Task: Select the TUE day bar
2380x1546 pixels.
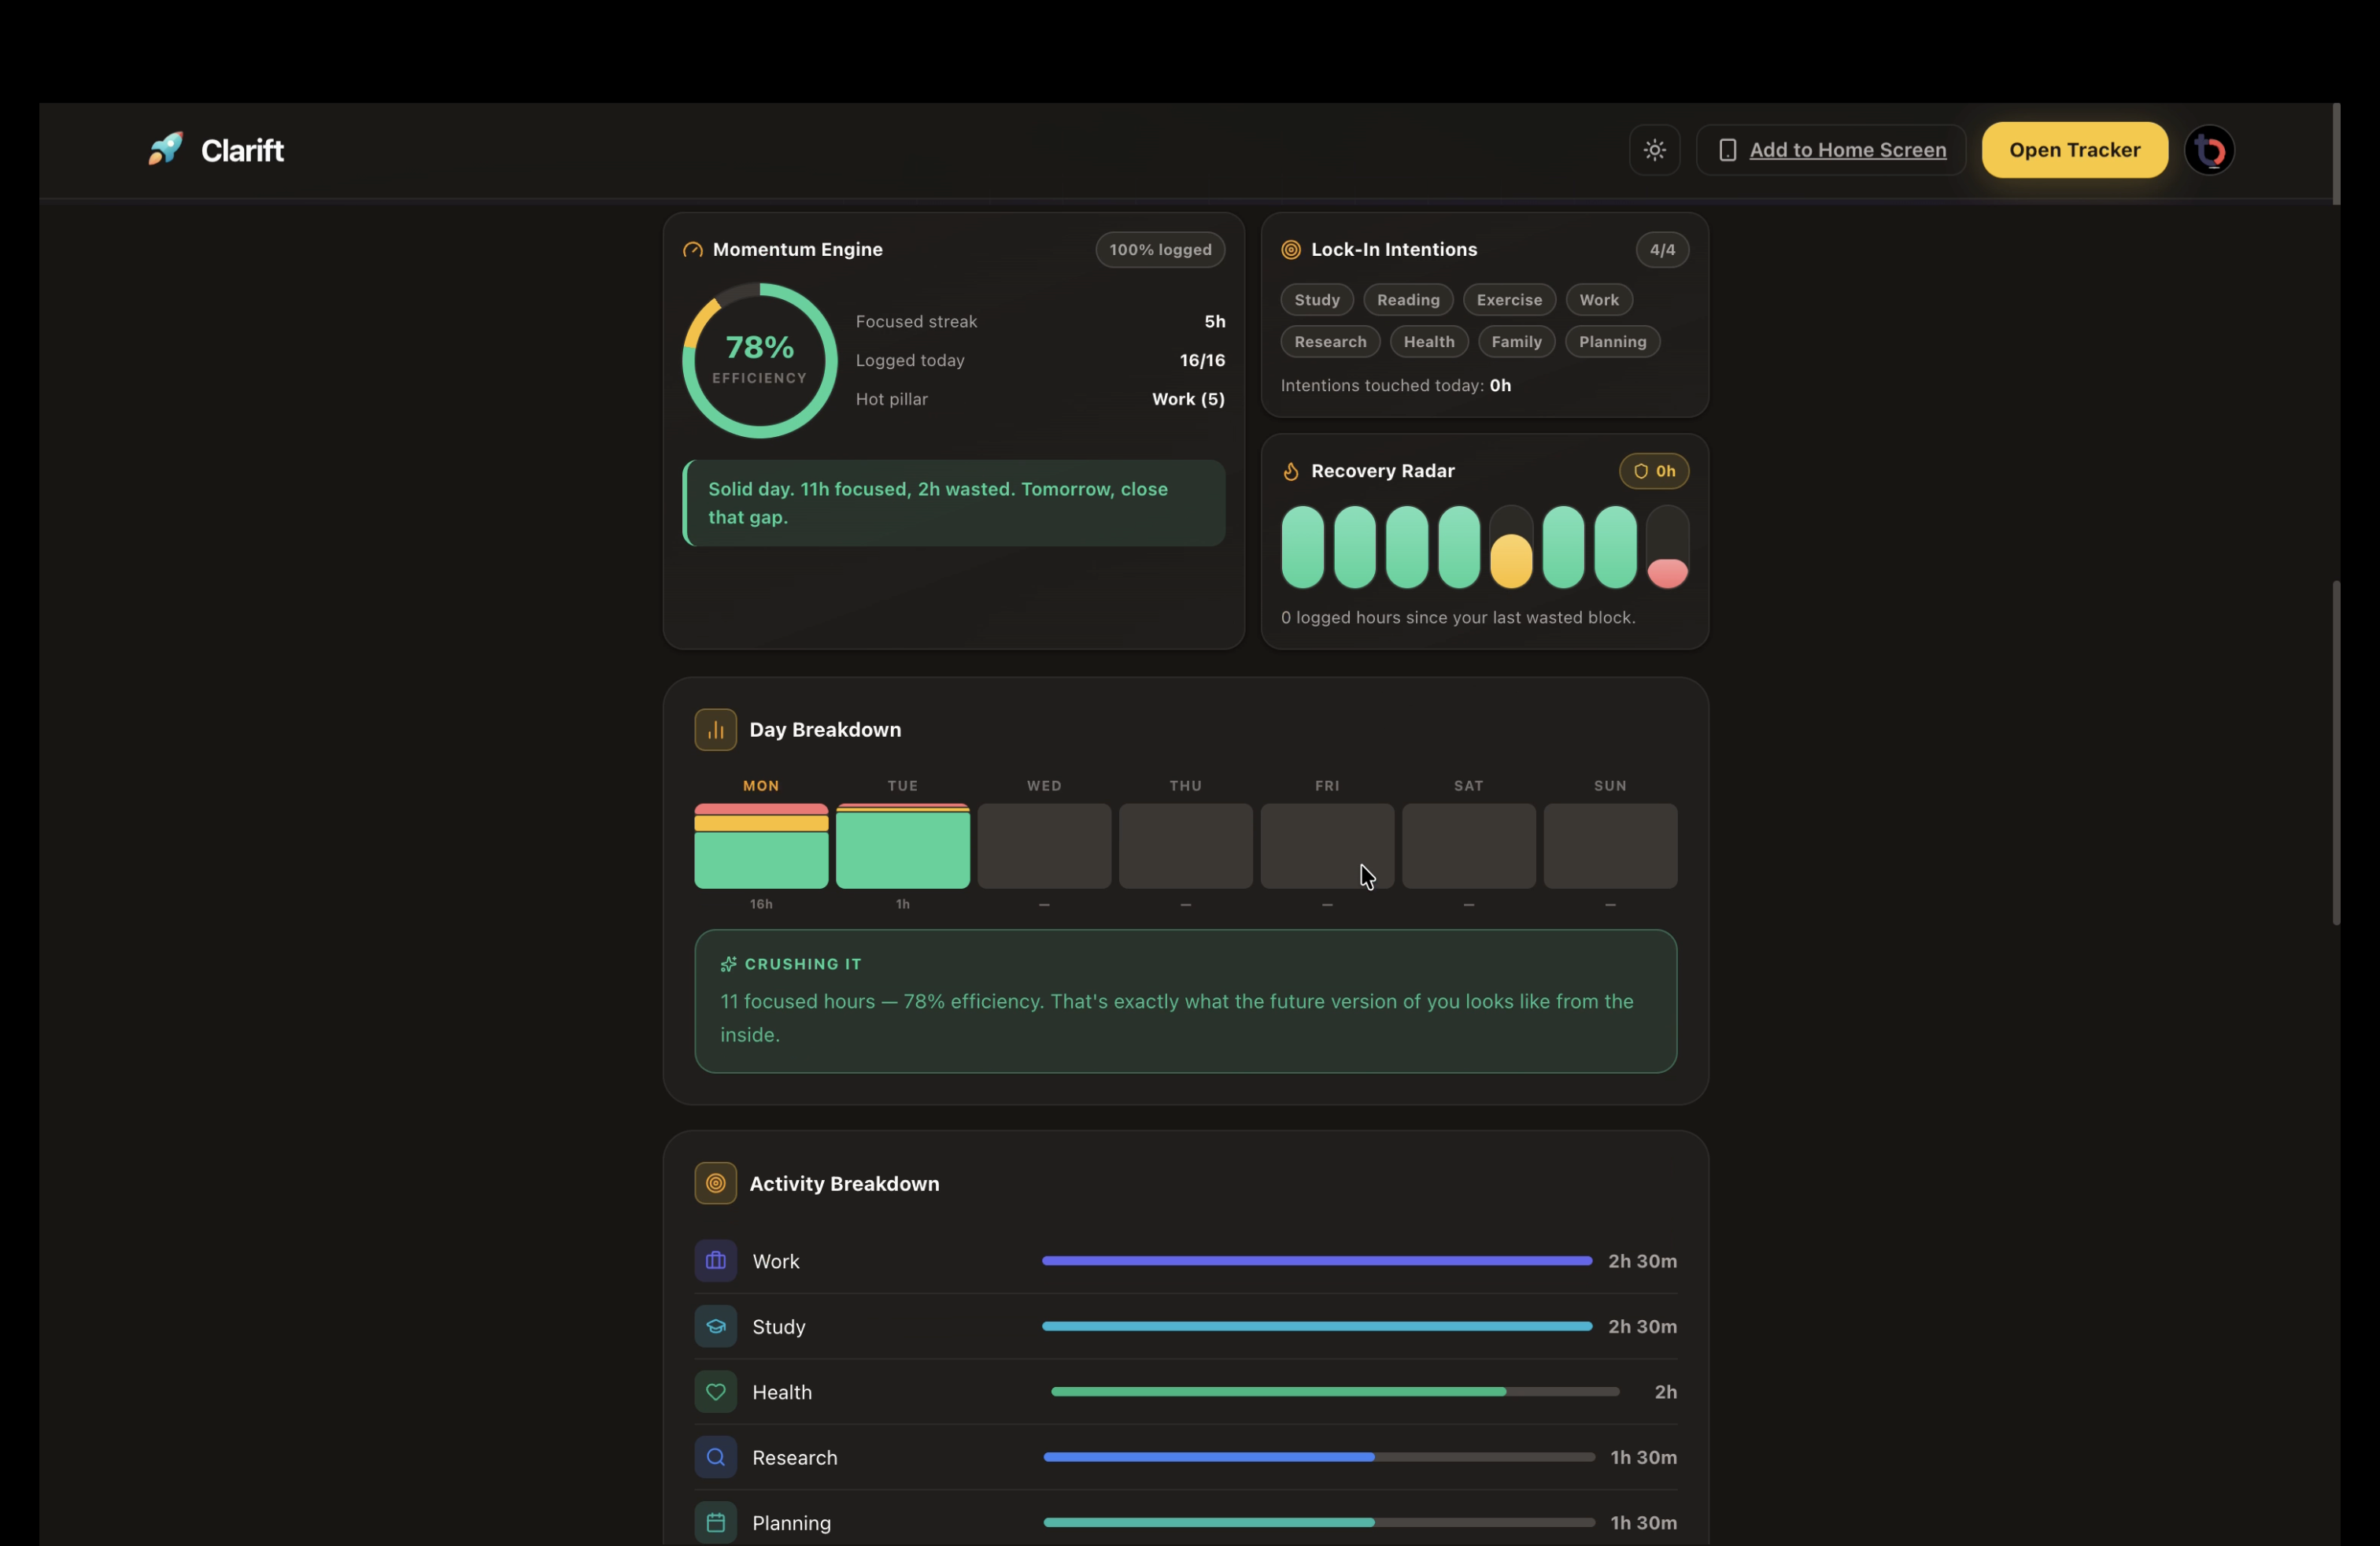Action: [902, 846]
